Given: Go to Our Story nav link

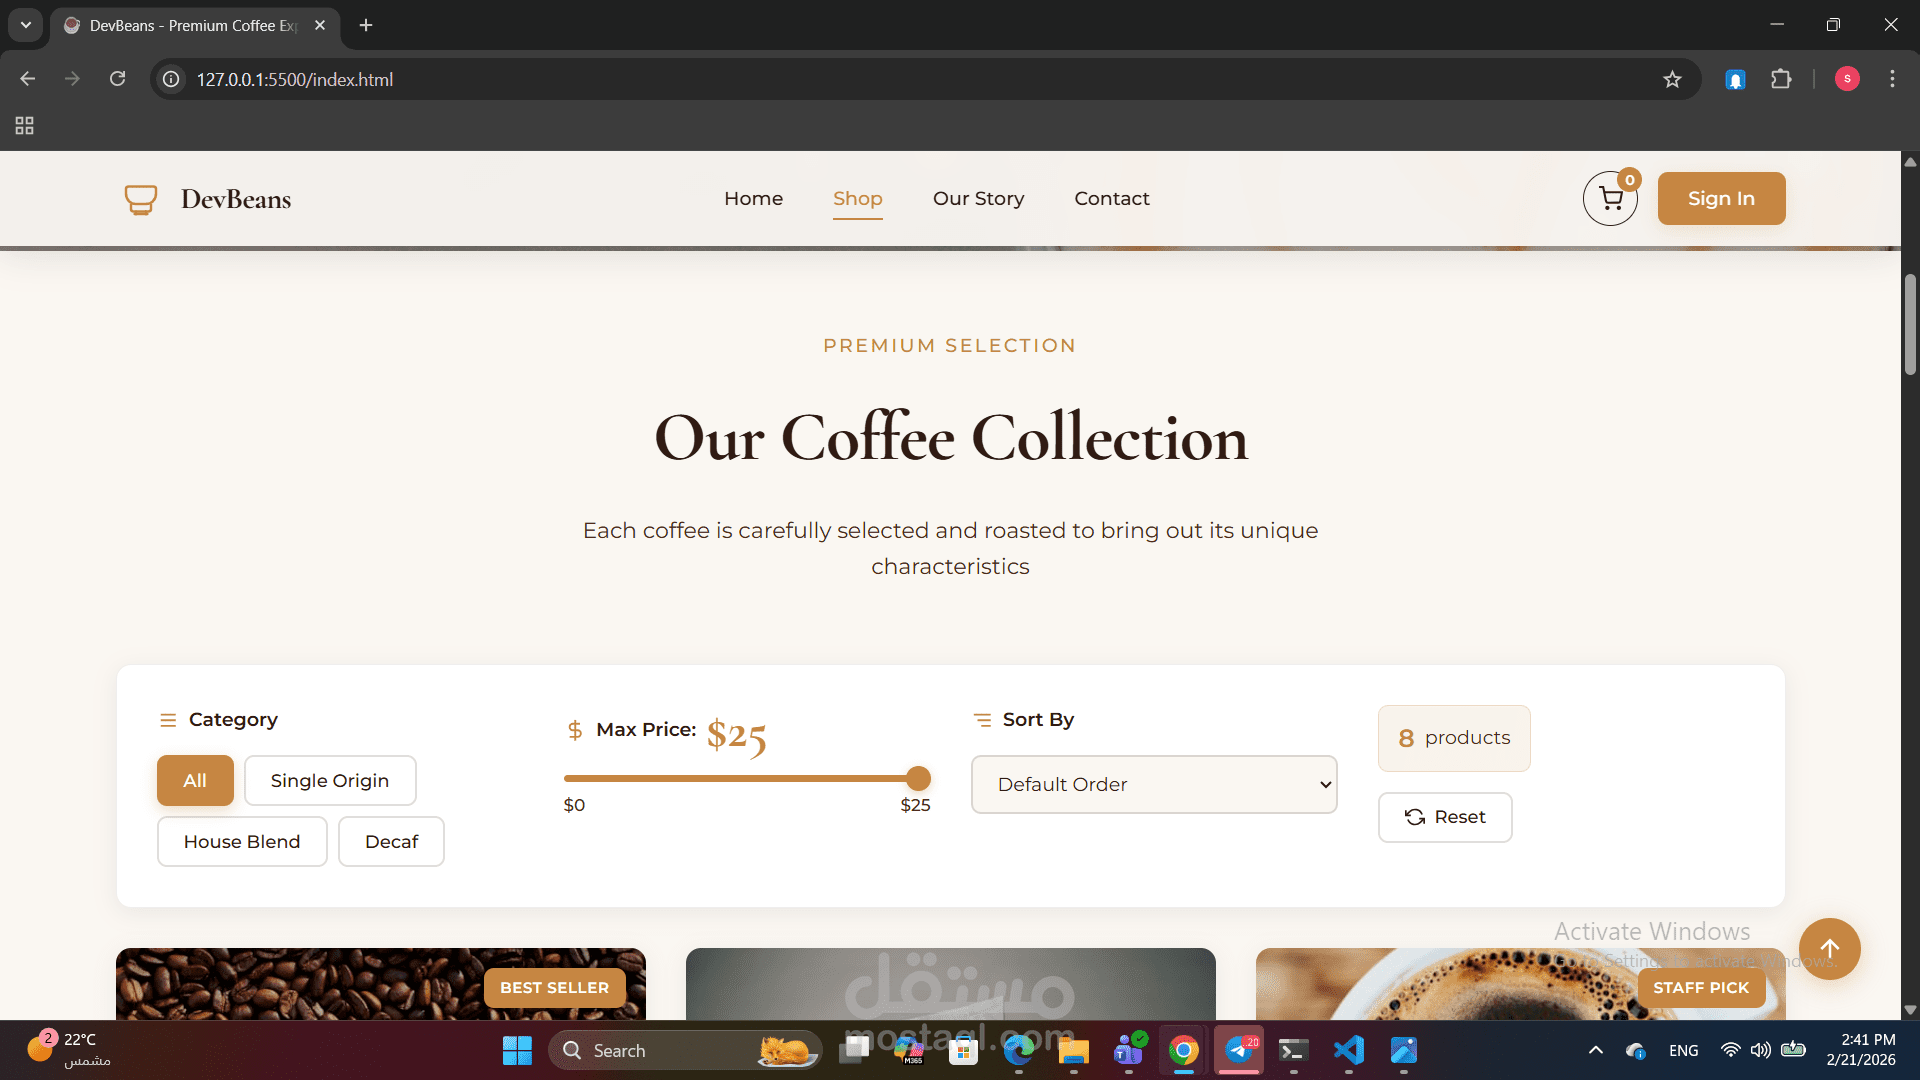Looking at the screenshot, I should [978, 199].
